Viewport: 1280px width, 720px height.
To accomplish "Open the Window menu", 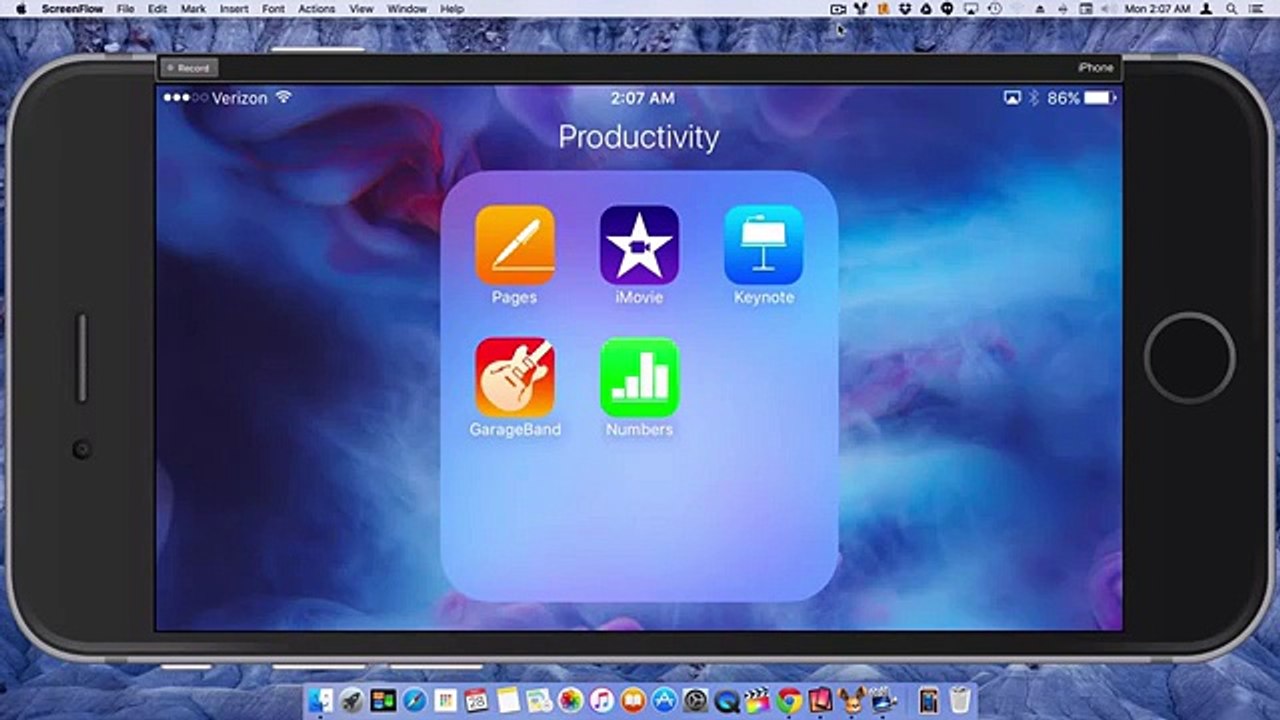I will coord(407,9).
